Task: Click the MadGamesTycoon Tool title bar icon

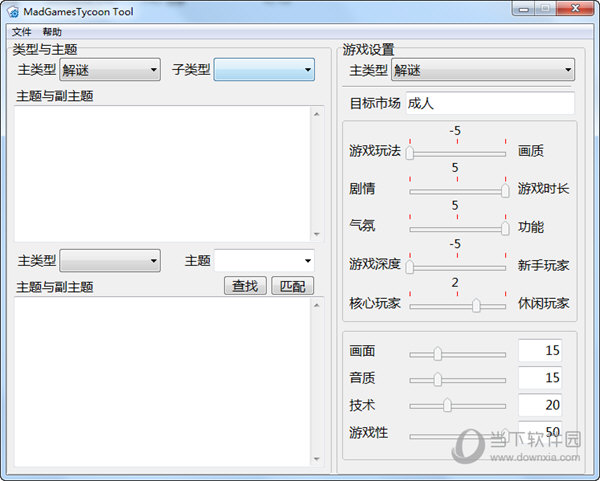Action: point(13,12)
